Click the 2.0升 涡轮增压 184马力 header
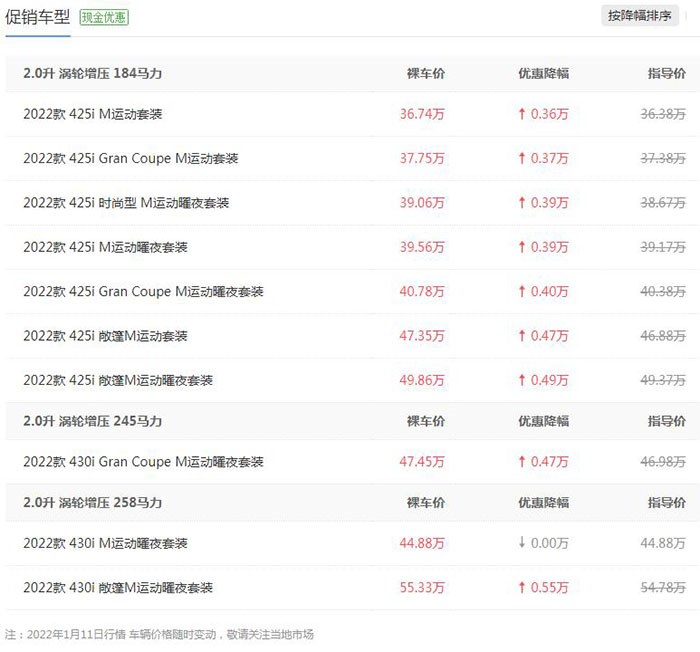Screen dimensions: 700x652 [92, 73]
